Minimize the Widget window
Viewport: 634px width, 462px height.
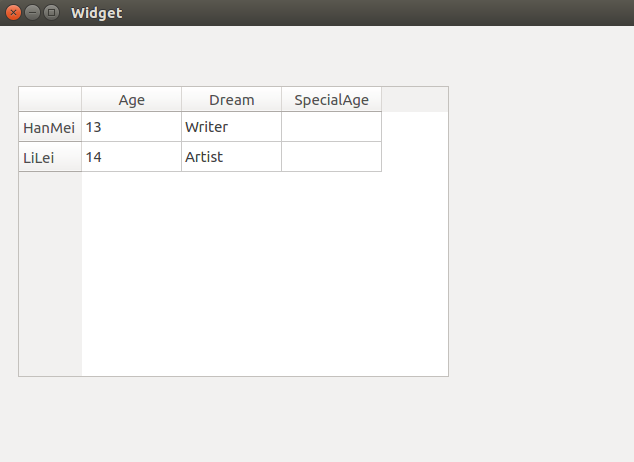32,13
